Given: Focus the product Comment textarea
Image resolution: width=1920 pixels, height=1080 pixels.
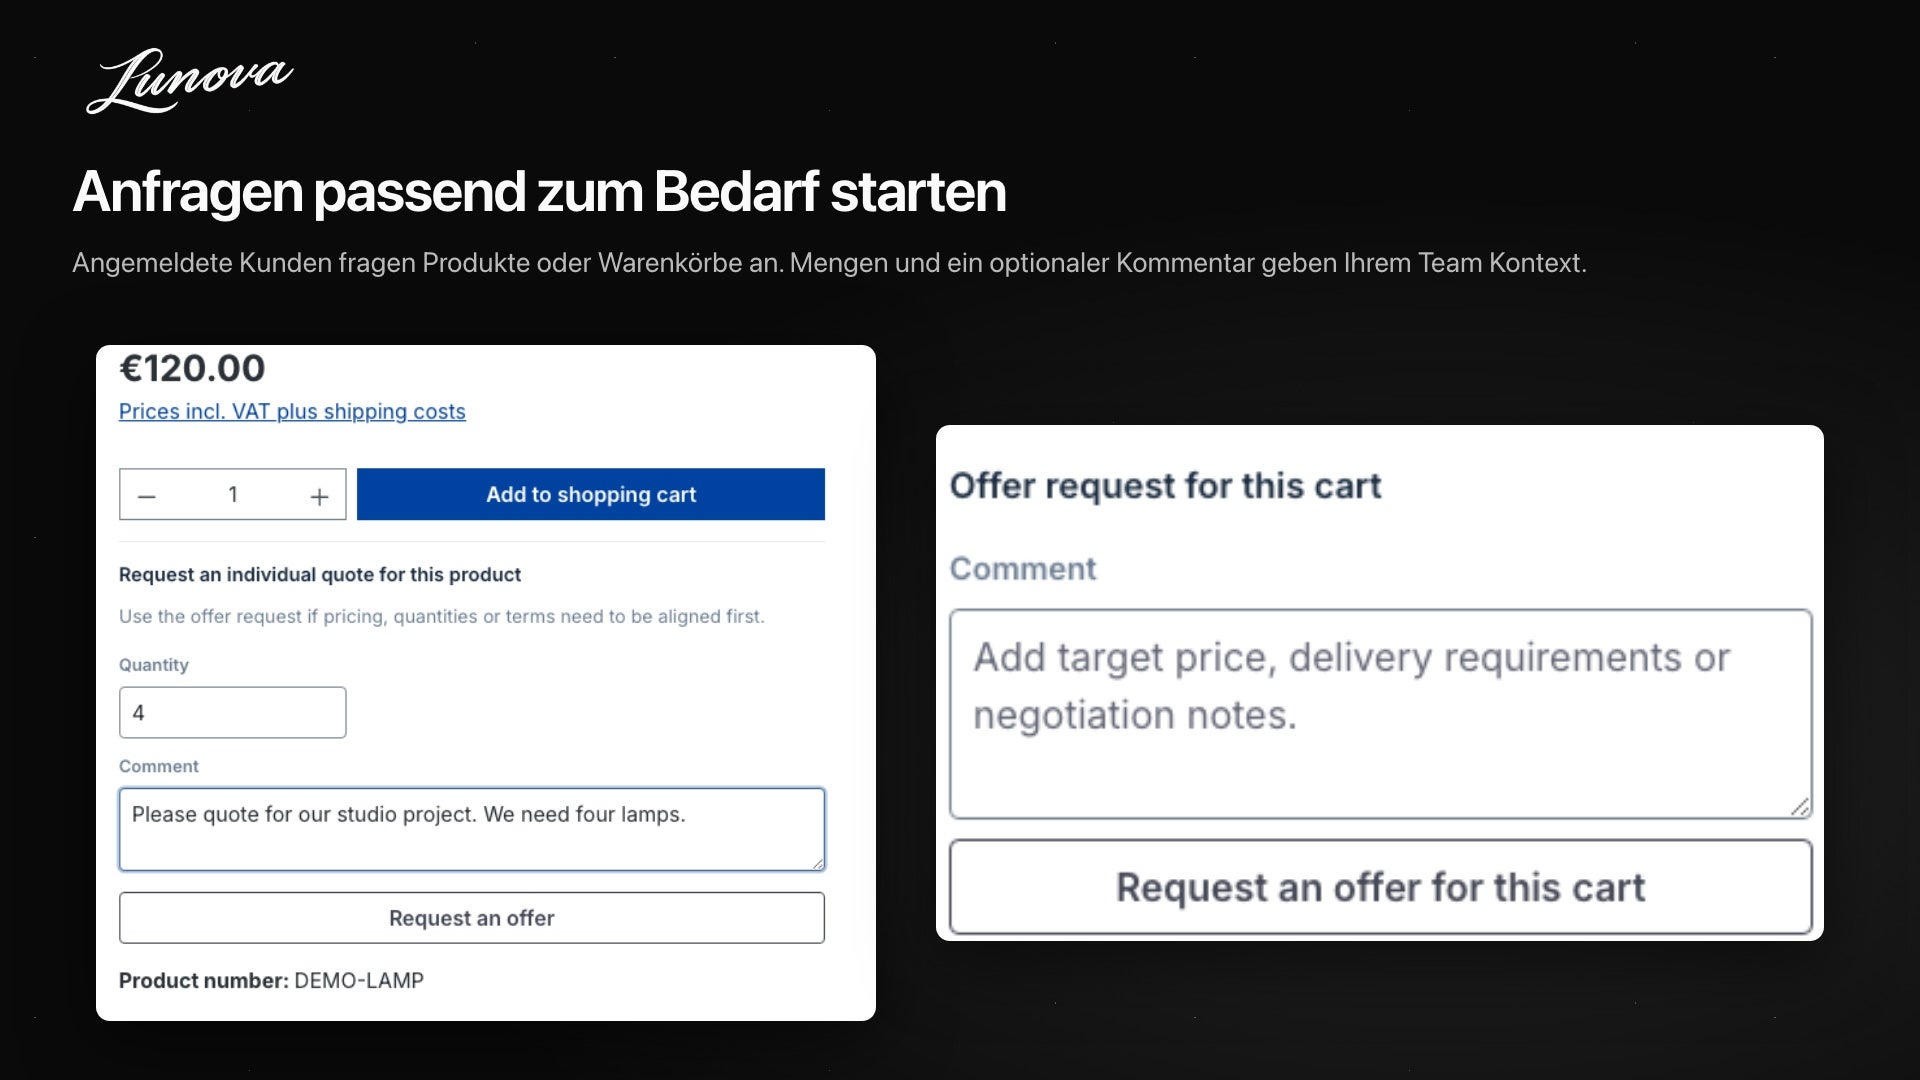Looking at the screenshot, I should 472,829.
